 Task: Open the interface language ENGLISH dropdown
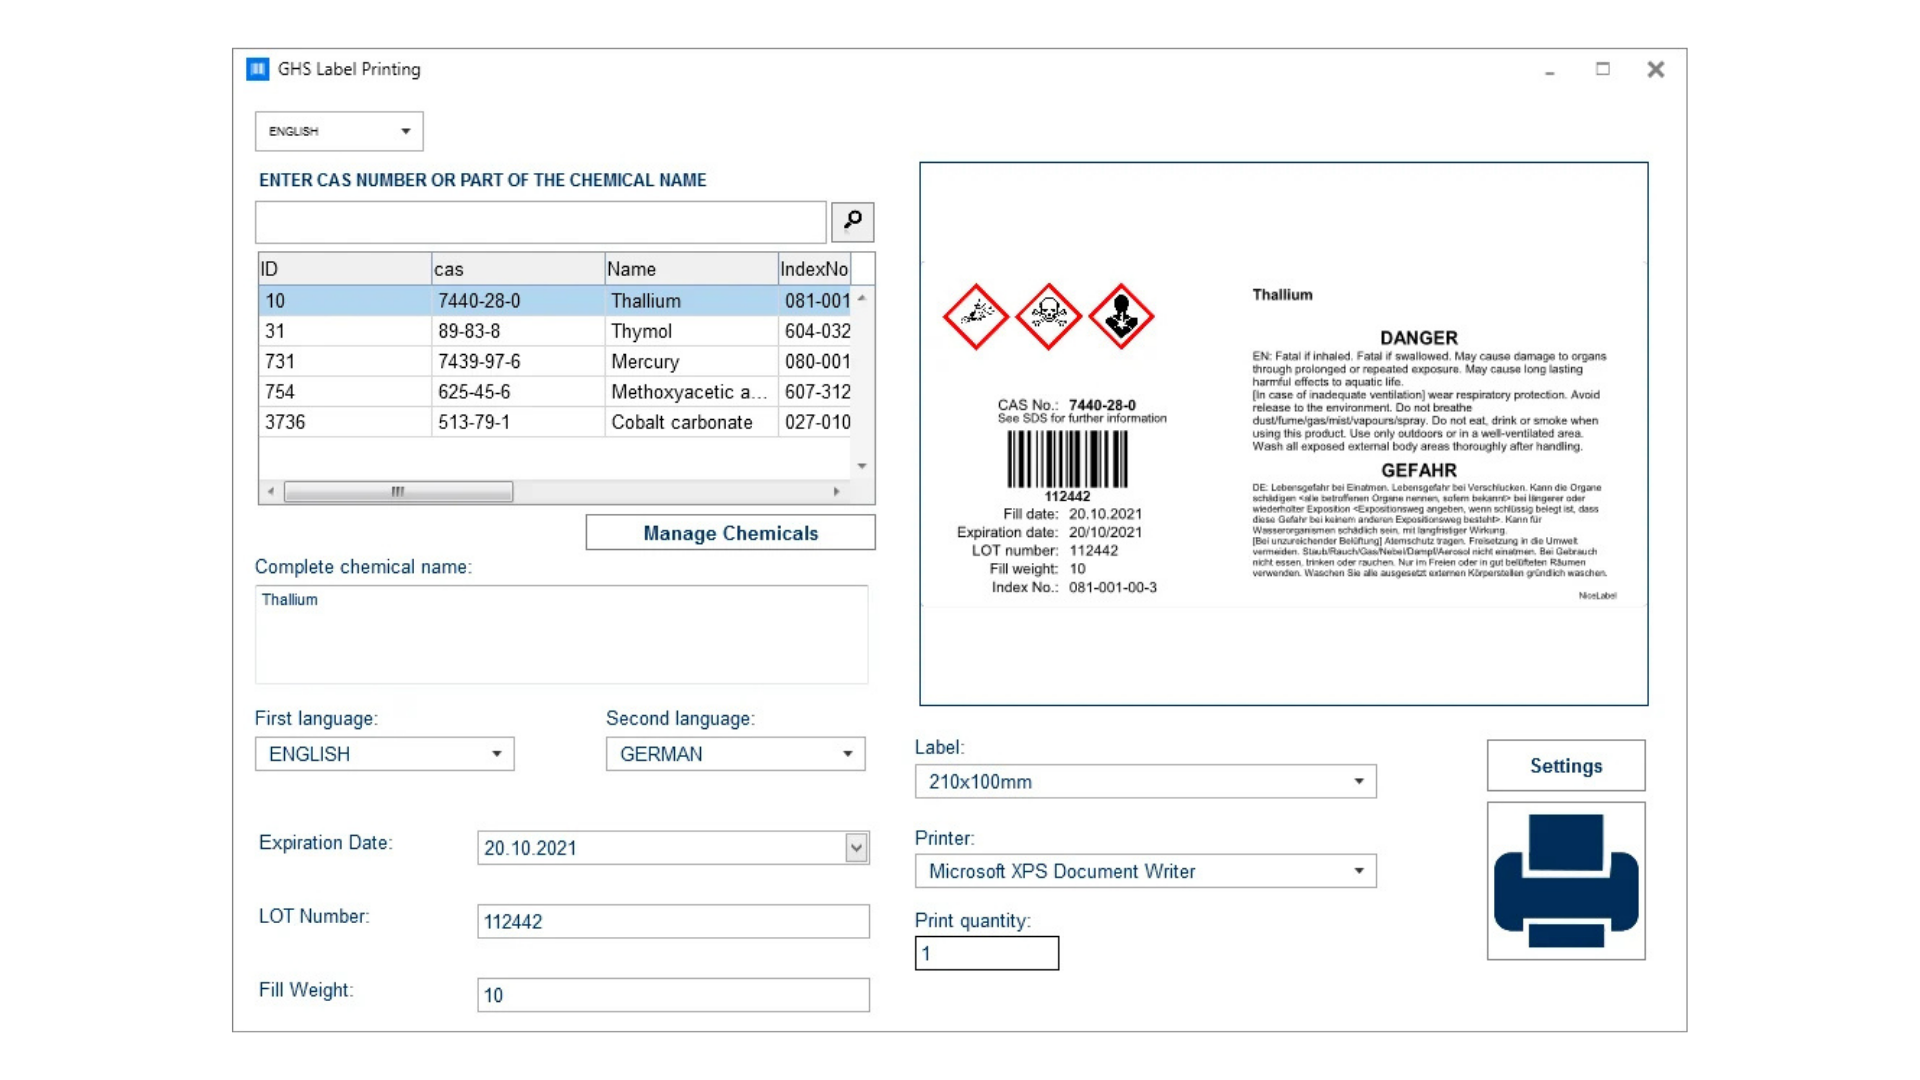pos(339,131)
